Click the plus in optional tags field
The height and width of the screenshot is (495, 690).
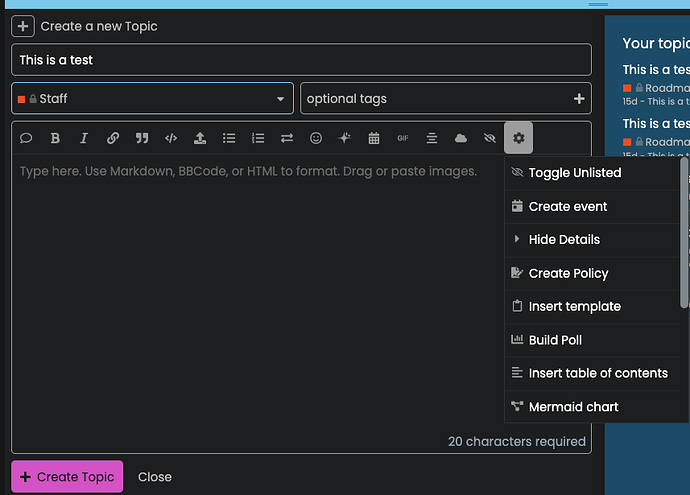tap(579, 99)
